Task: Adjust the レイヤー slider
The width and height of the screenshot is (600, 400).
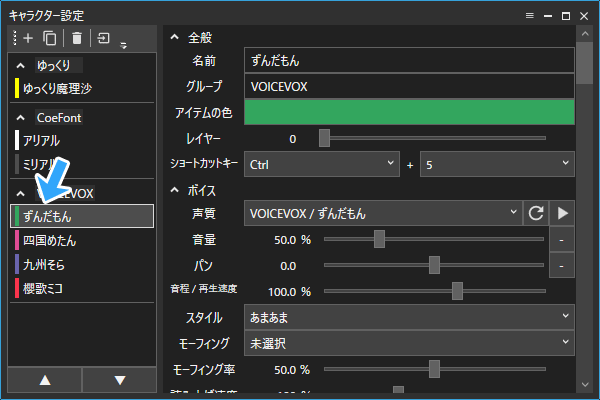Action: (432, 138)
